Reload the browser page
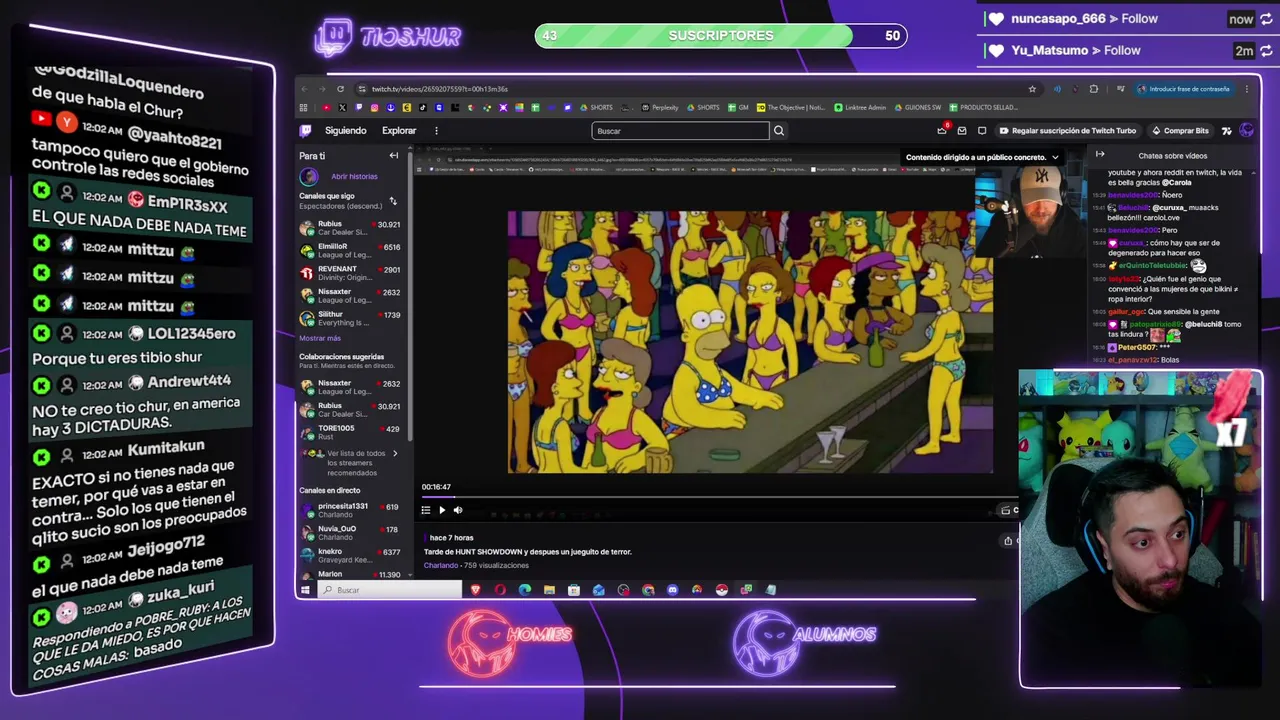The width and height of the screenshot is (1280, 720). tap(340, 89)
